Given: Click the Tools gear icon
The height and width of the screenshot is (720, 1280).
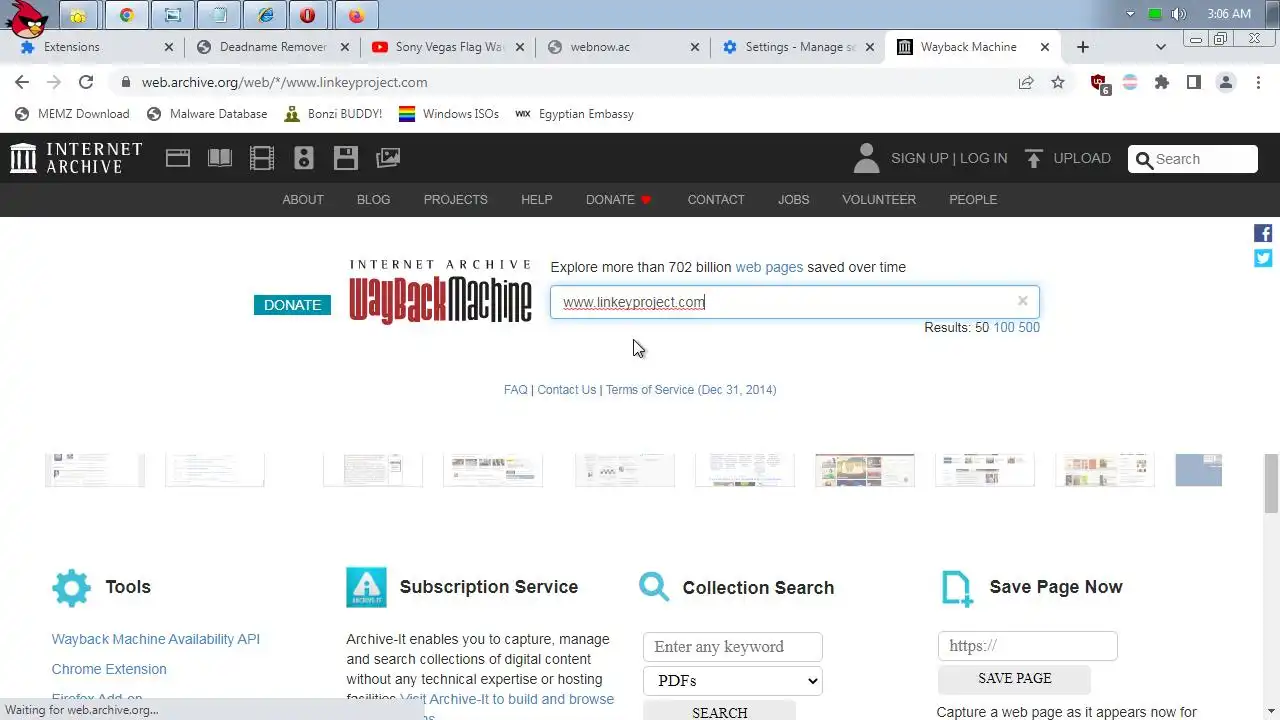Looking at the screenshot, I should 71,588.
